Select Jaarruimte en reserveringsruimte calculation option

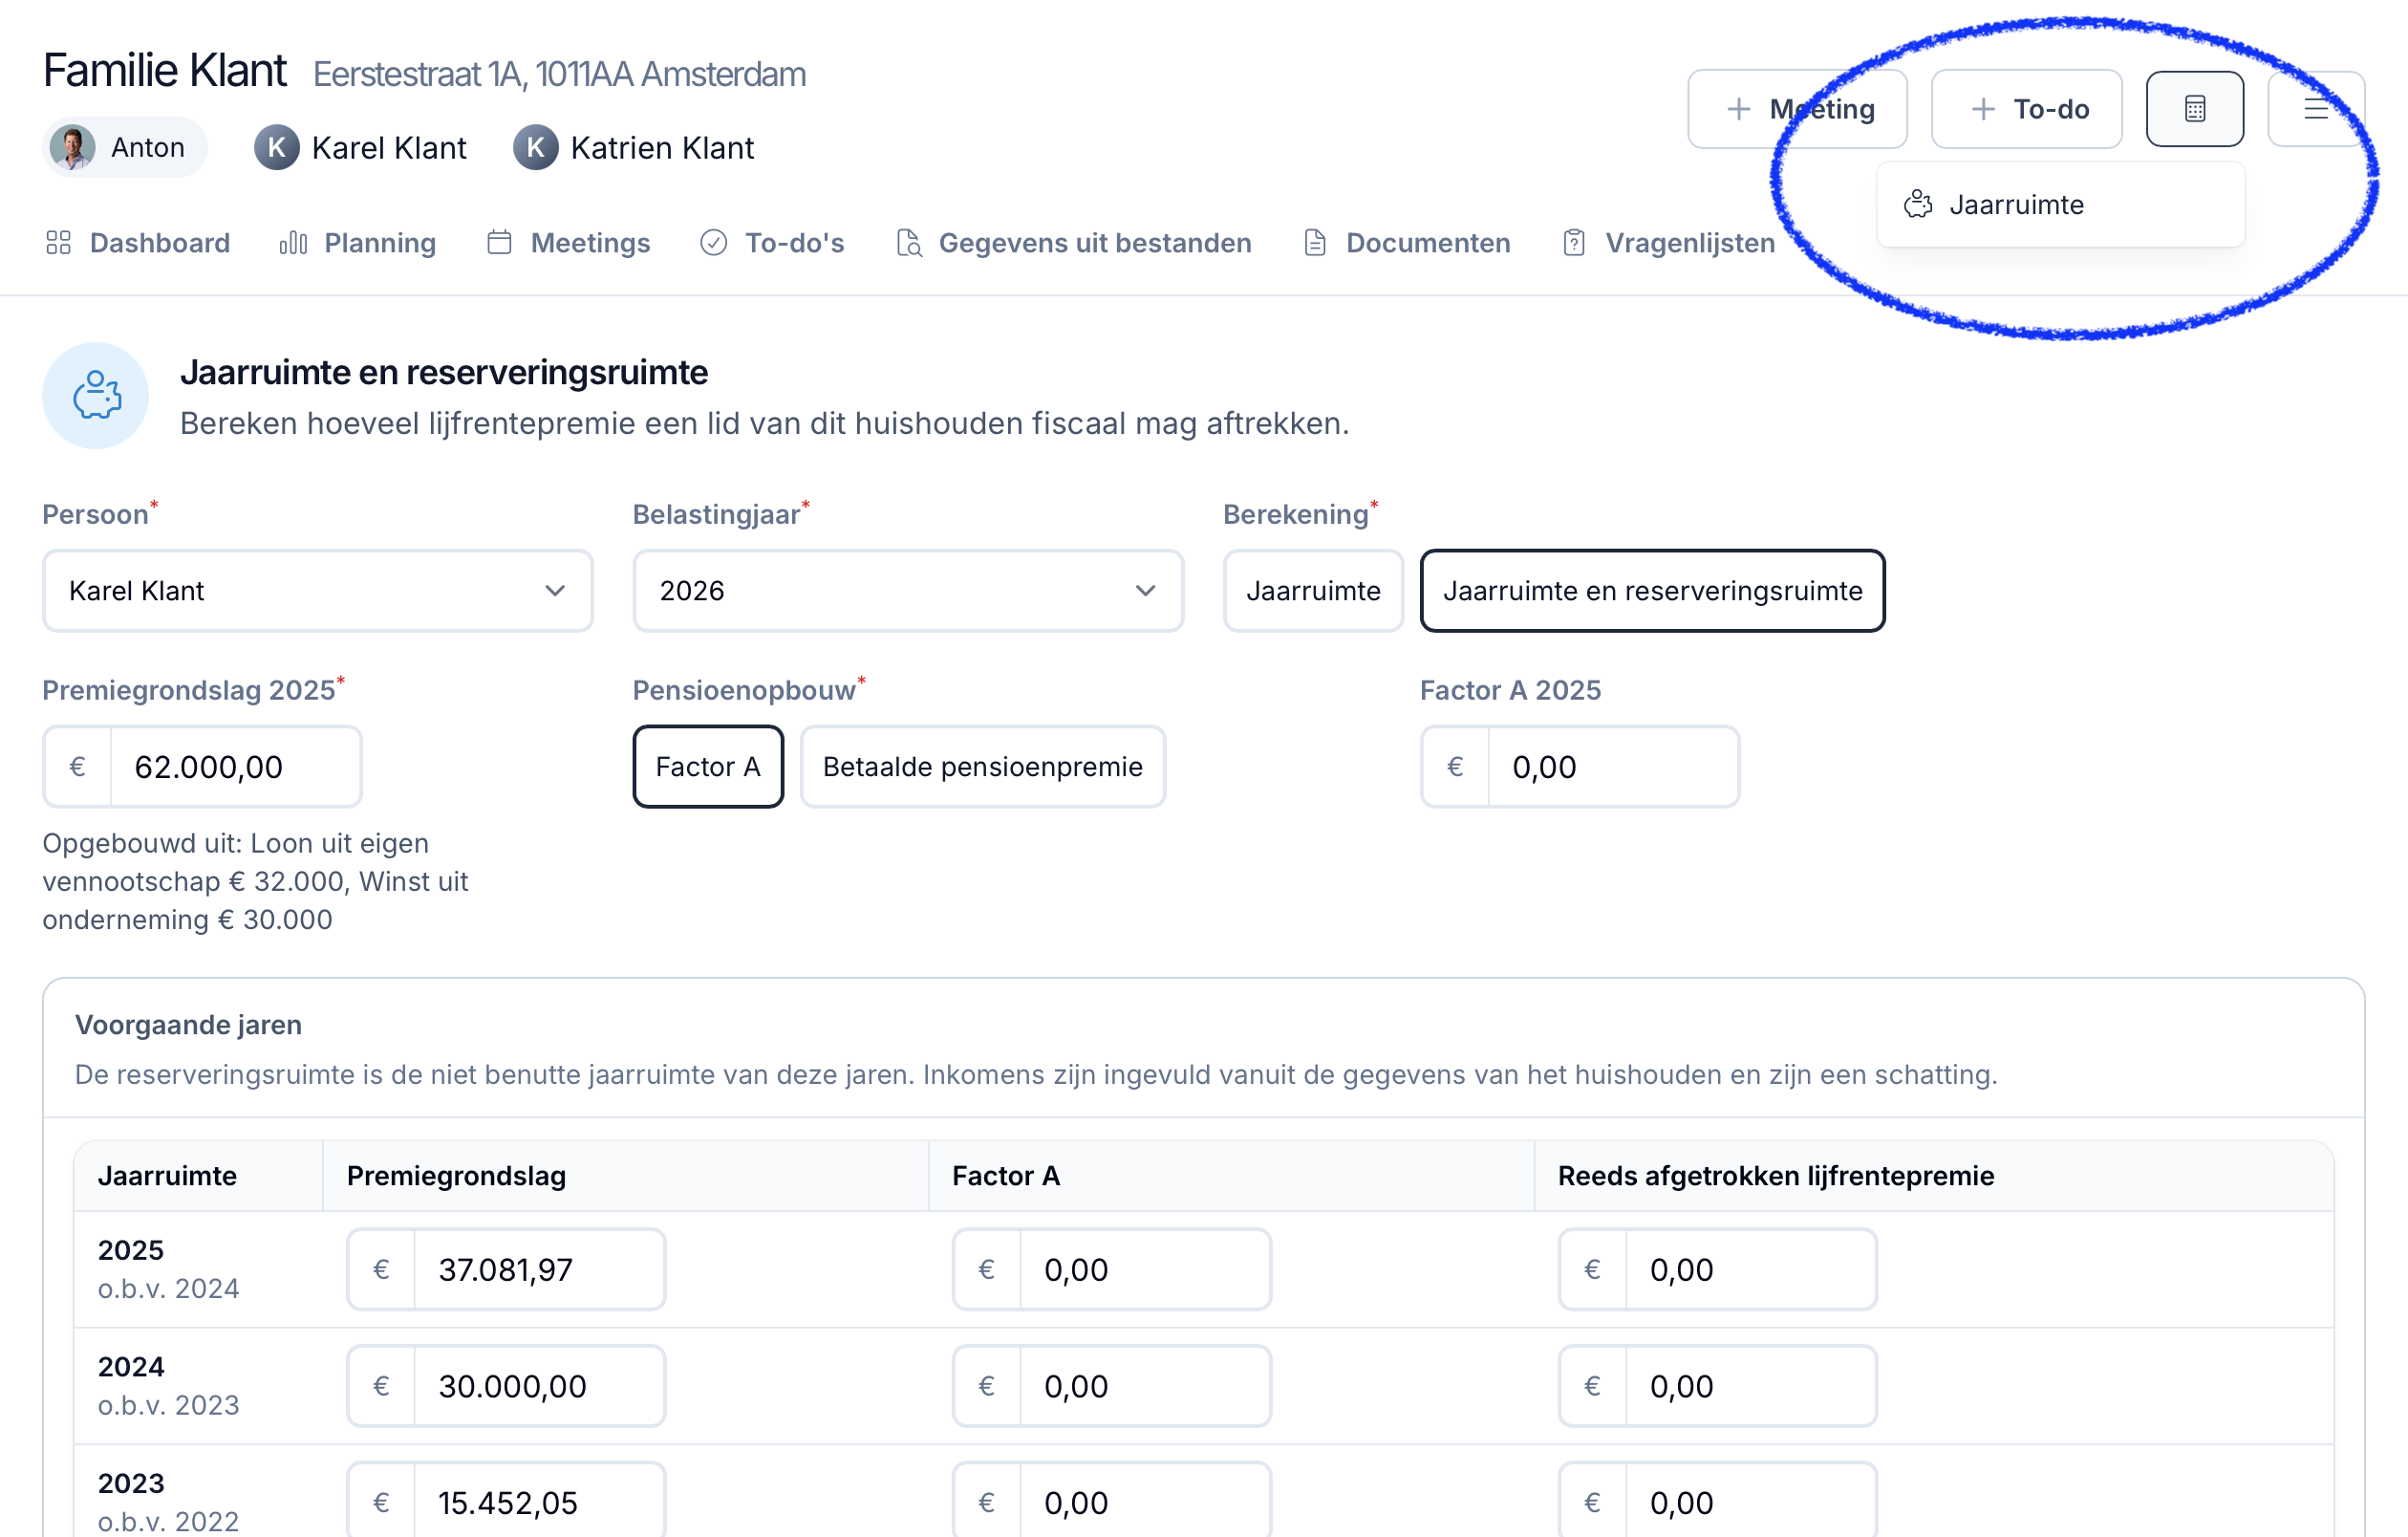click(1652, 591)
